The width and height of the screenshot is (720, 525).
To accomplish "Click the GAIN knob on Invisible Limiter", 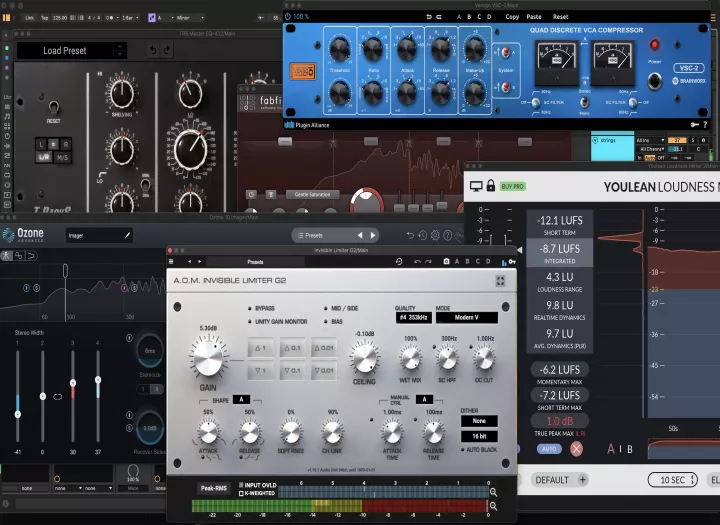I will 208,357.
